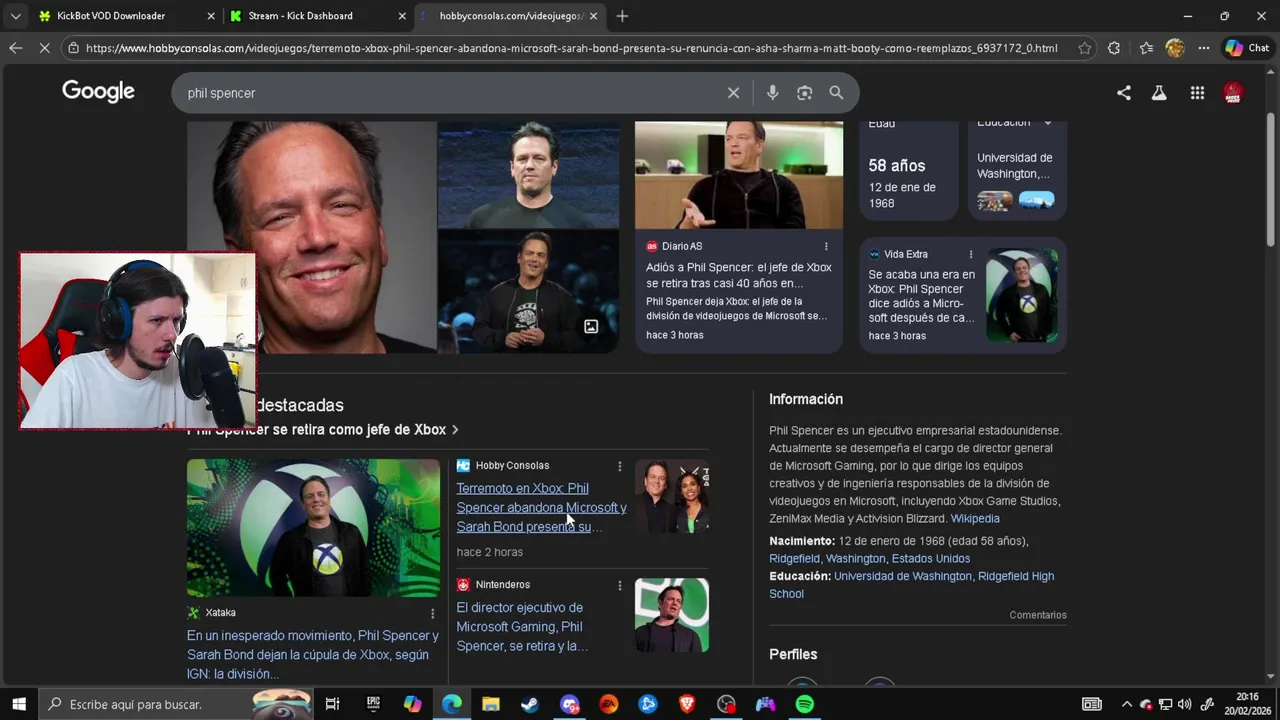Open the Xataka Xbox logo thumbnail
Screen dimensions: 1280x720
313,528
